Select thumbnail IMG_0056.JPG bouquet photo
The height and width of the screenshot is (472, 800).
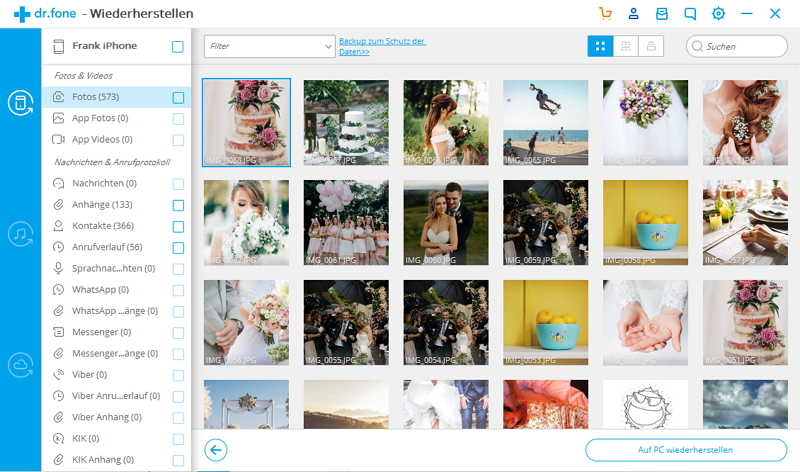[246, 322]
